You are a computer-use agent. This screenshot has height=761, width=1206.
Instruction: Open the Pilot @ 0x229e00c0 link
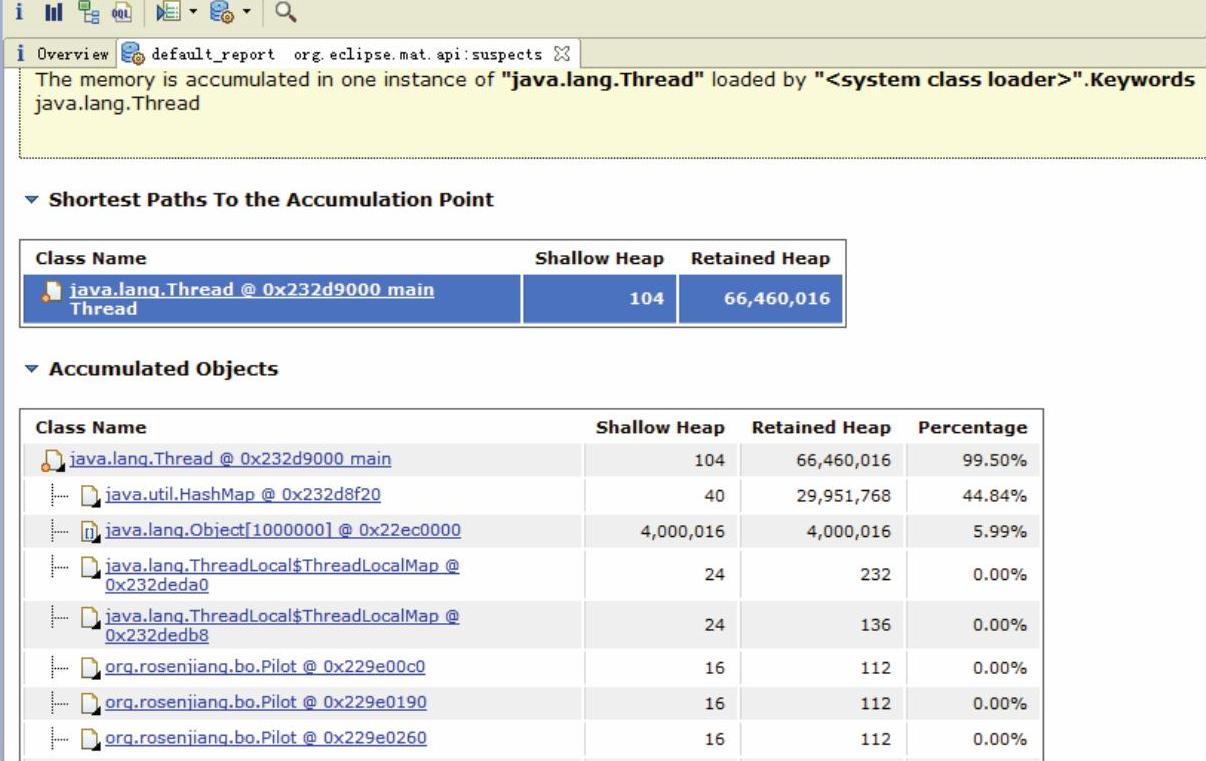[x=265, y=667]
